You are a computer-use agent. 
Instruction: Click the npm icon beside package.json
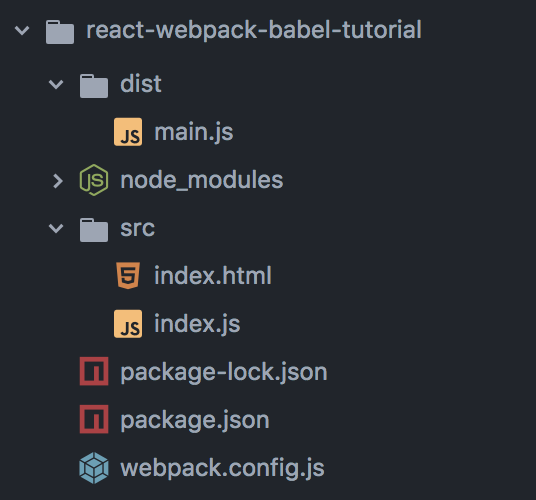pos(94,419)
